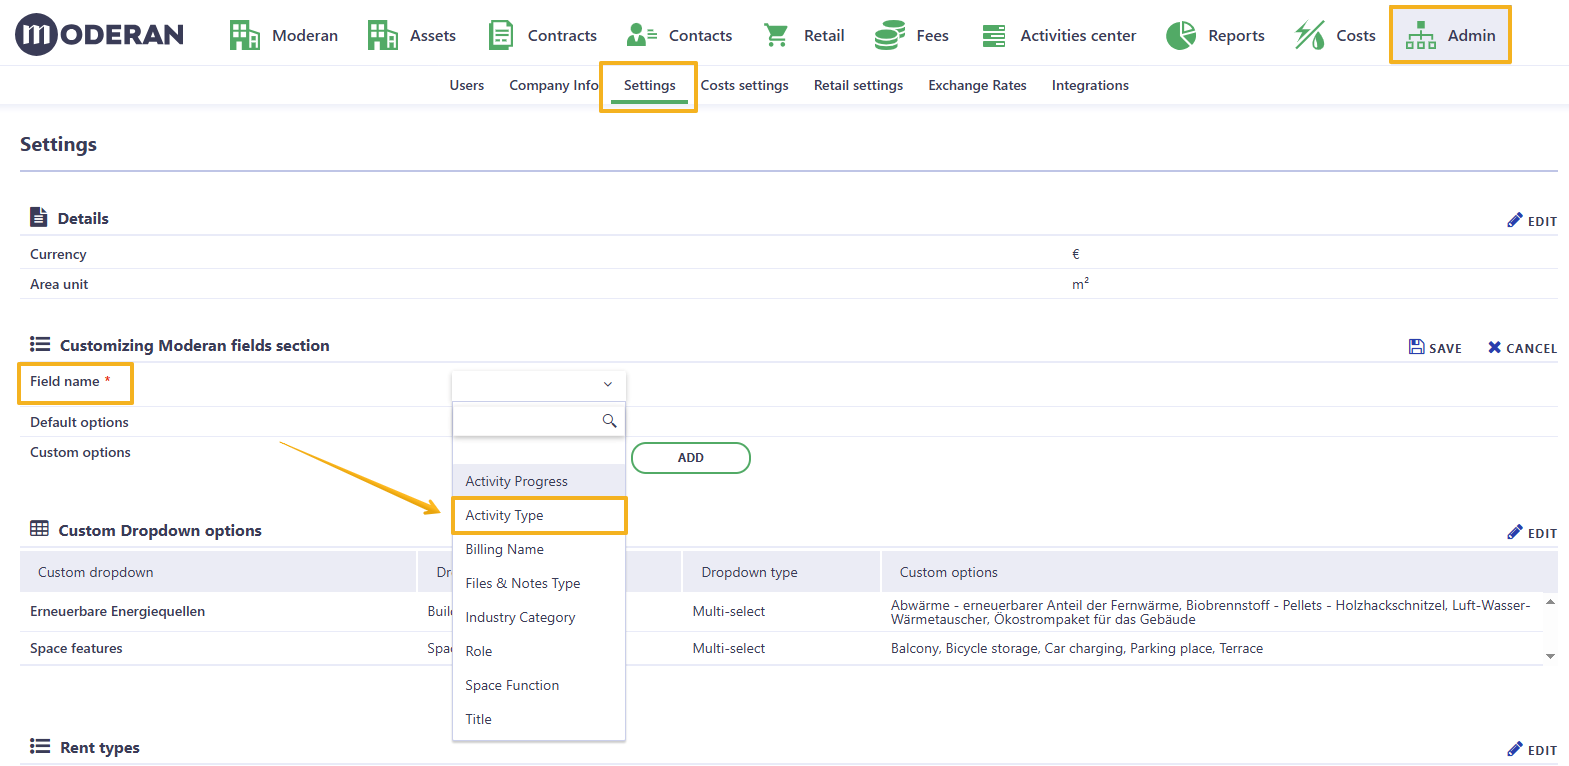Screen dimensions: 1569x766
Task: Switch to the Exchange Rates tab
Action: 977,85
